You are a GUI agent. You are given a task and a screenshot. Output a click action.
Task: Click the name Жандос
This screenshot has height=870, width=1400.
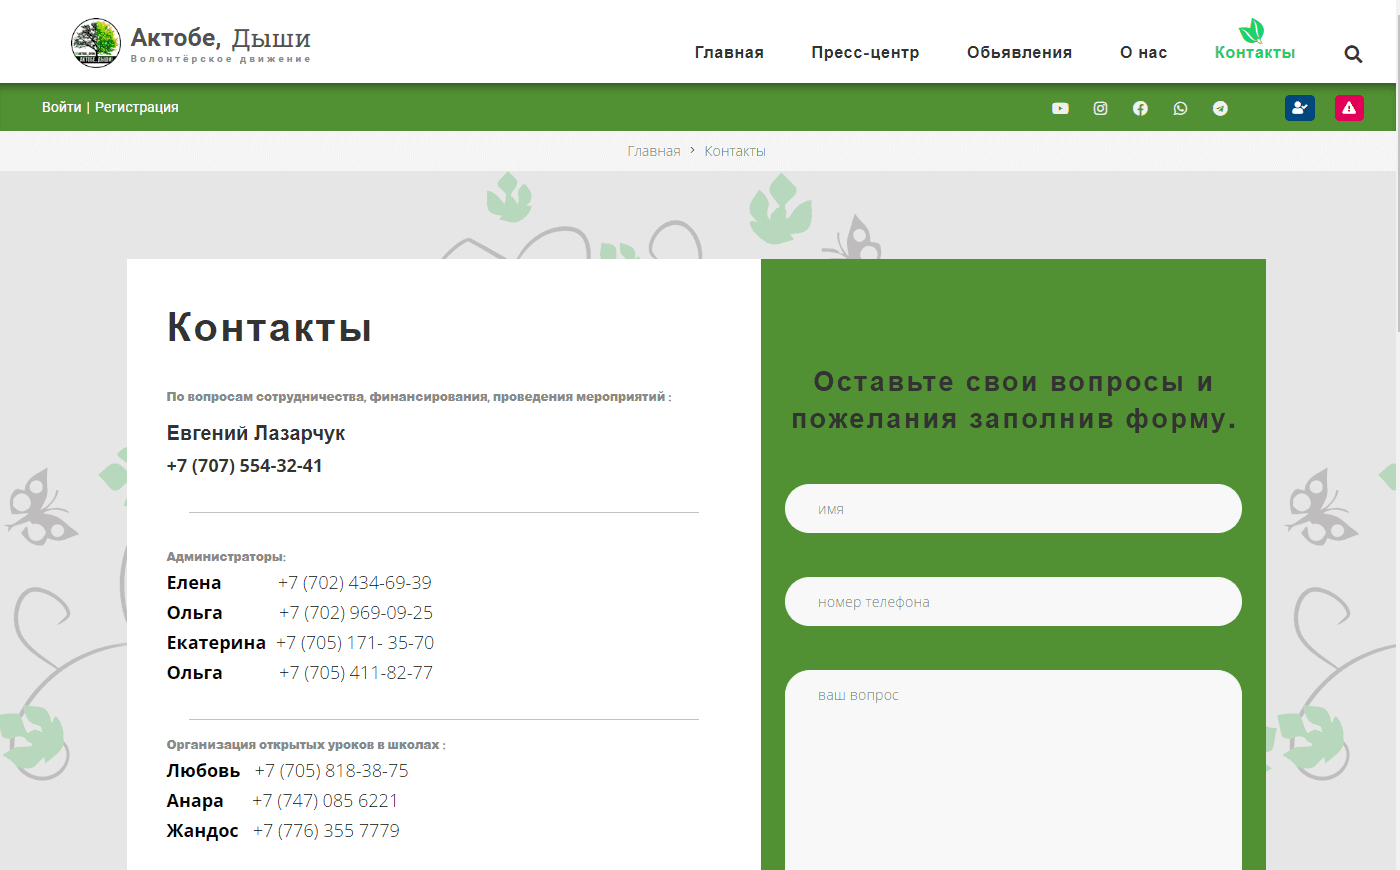pyautogui.click(x=202, y=831)
